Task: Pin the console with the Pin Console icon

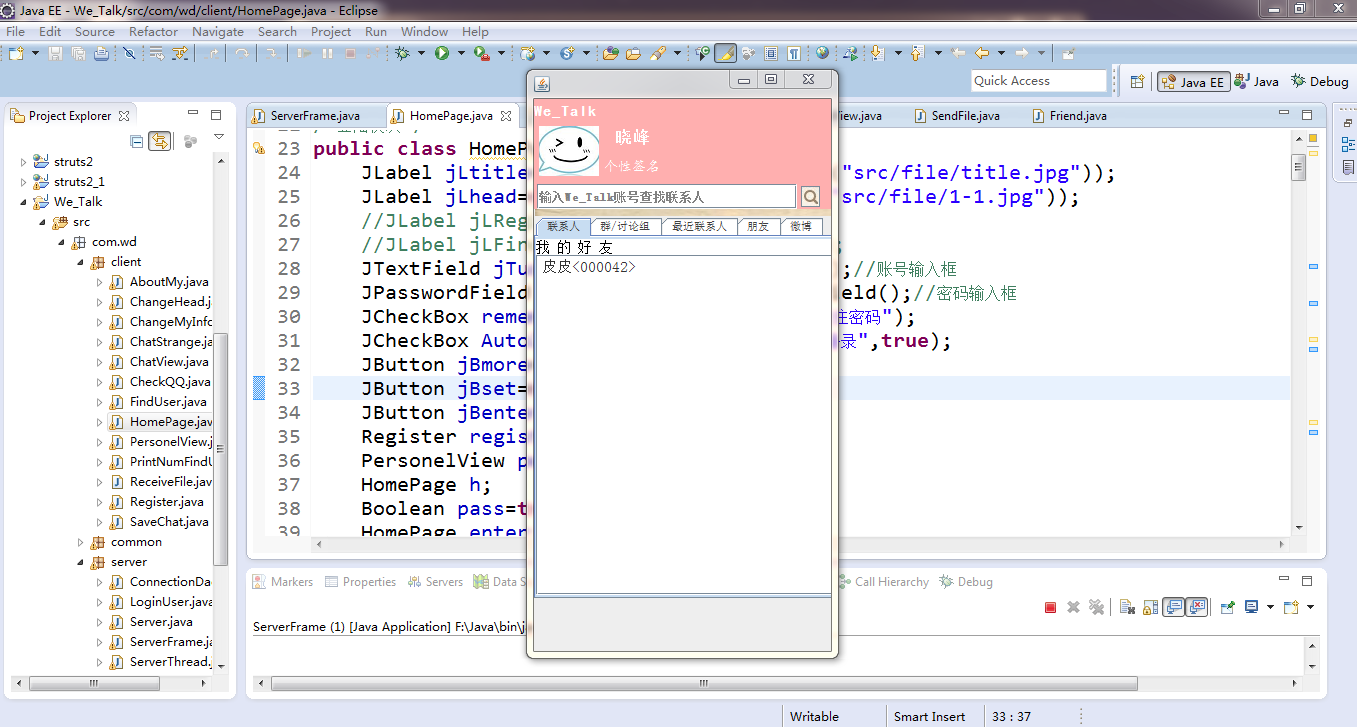Action: point(1227,607)
